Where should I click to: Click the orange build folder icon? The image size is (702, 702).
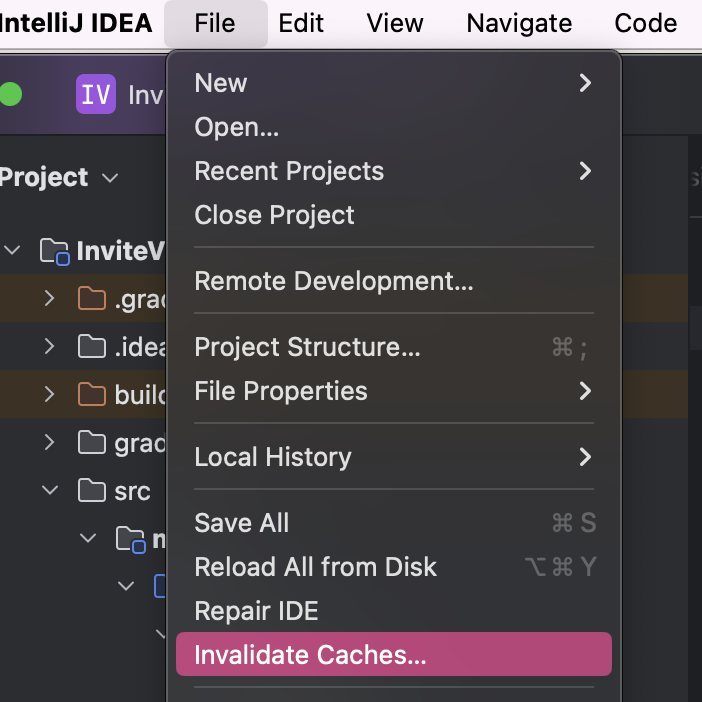point(92,395)
